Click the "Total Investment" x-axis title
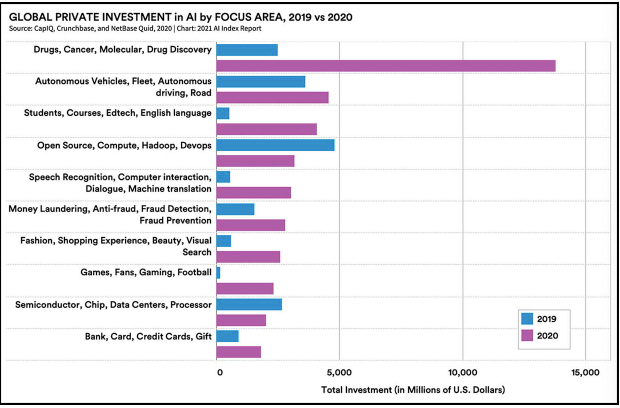 (399, 388)
